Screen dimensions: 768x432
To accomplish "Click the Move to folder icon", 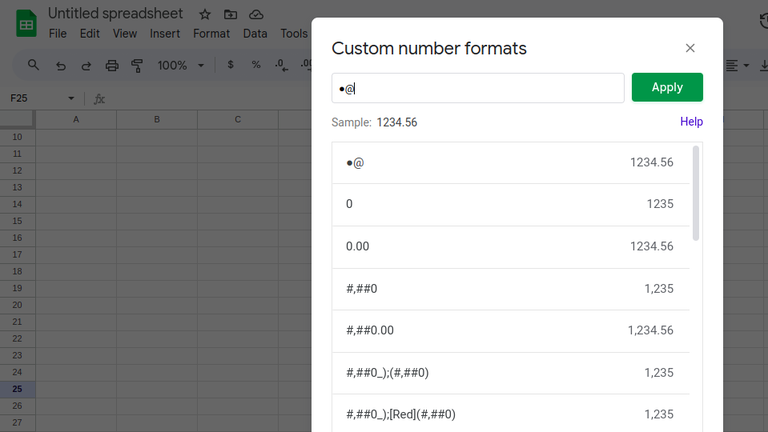I will coord(231,15).
